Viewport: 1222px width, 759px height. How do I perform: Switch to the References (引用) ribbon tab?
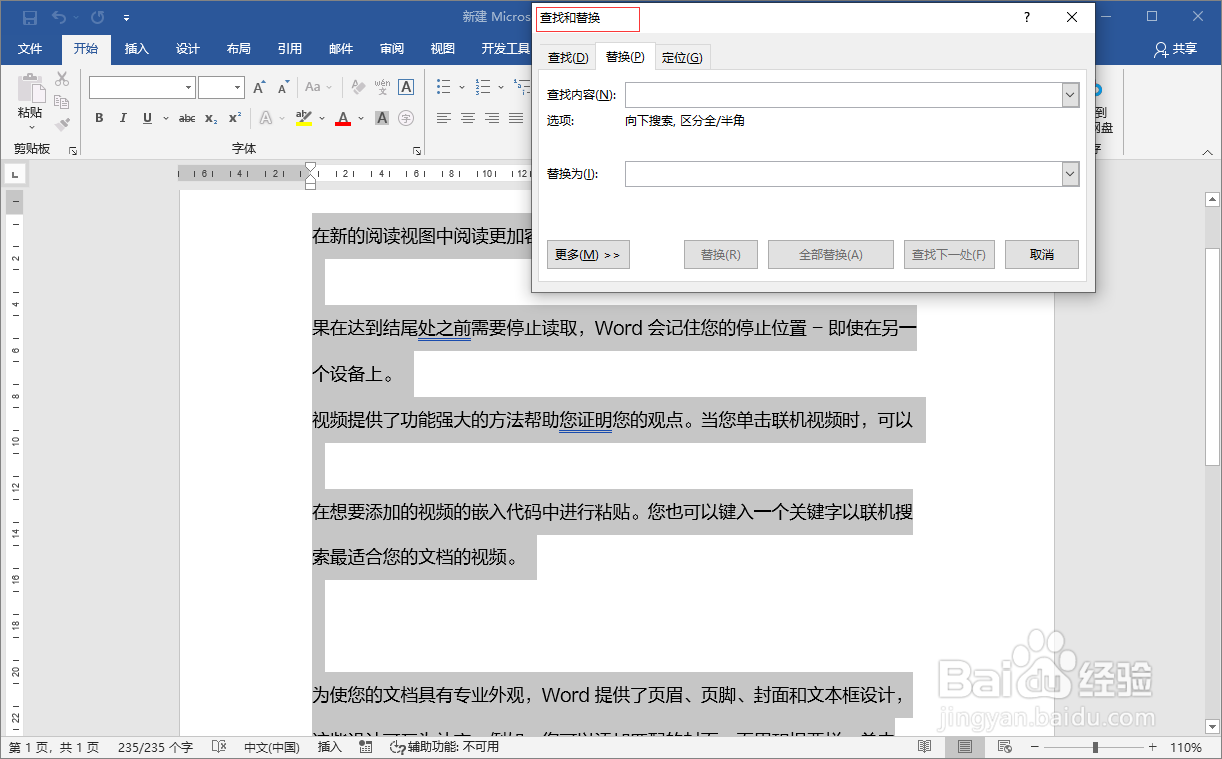290,49
